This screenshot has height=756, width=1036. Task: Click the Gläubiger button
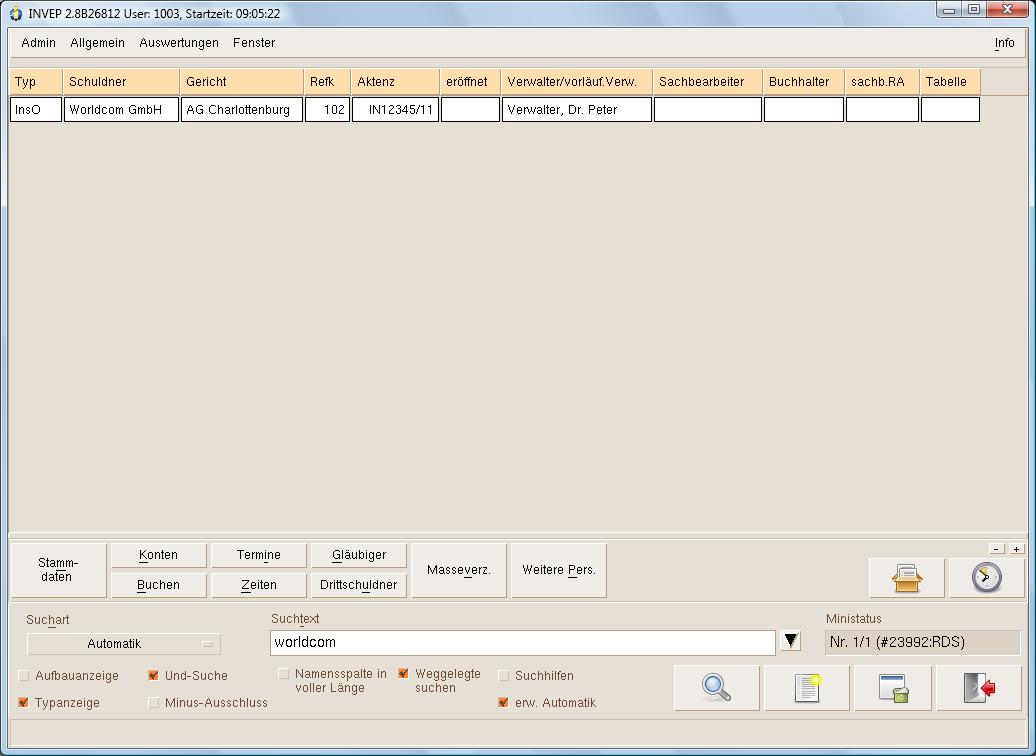tap(359, 555)
